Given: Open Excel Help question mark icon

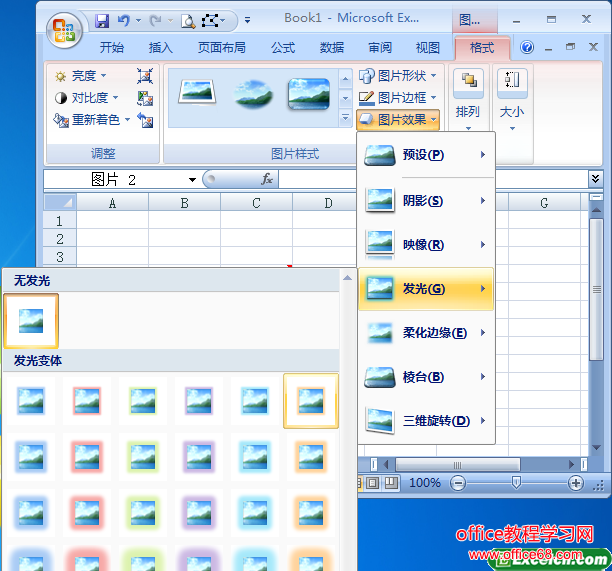Looking at the screenshot, I should coord(527,48).
